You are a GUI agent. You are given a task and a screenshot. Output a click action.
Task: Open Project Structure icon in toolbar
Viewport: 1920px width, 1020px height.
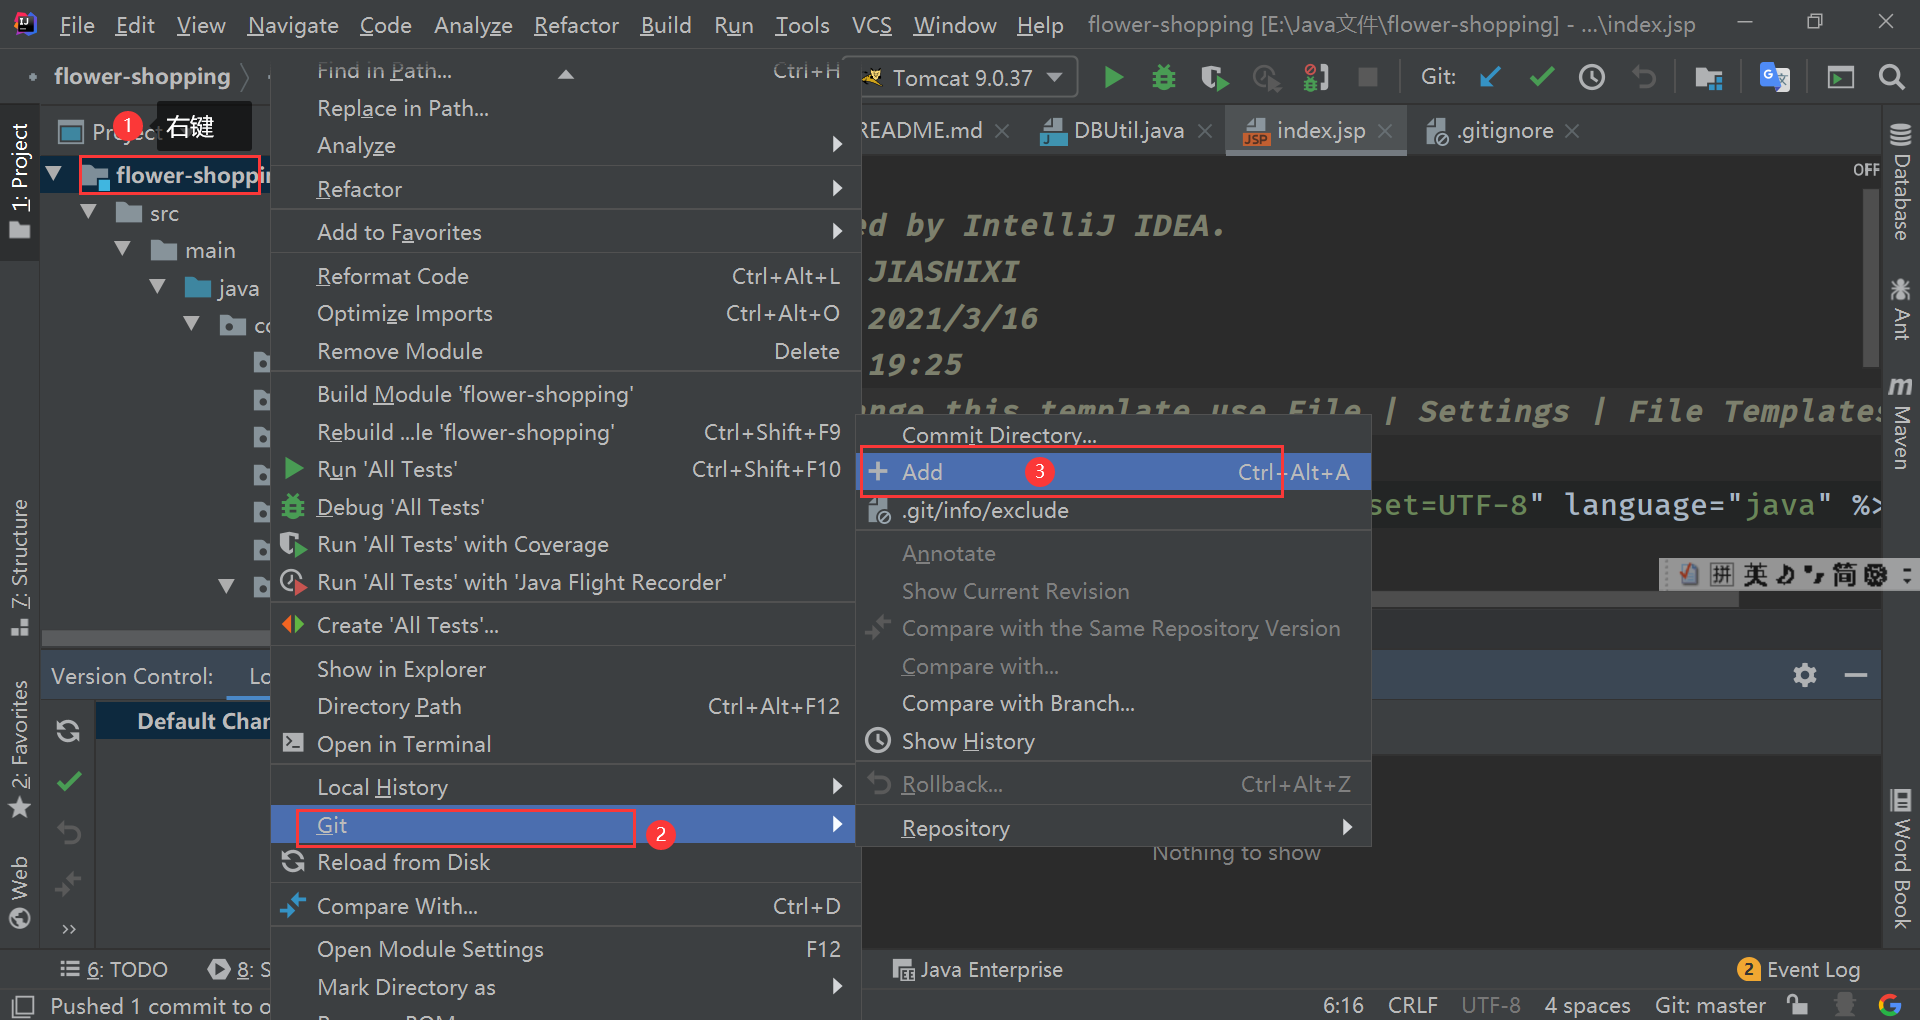tap(1709, 77)
